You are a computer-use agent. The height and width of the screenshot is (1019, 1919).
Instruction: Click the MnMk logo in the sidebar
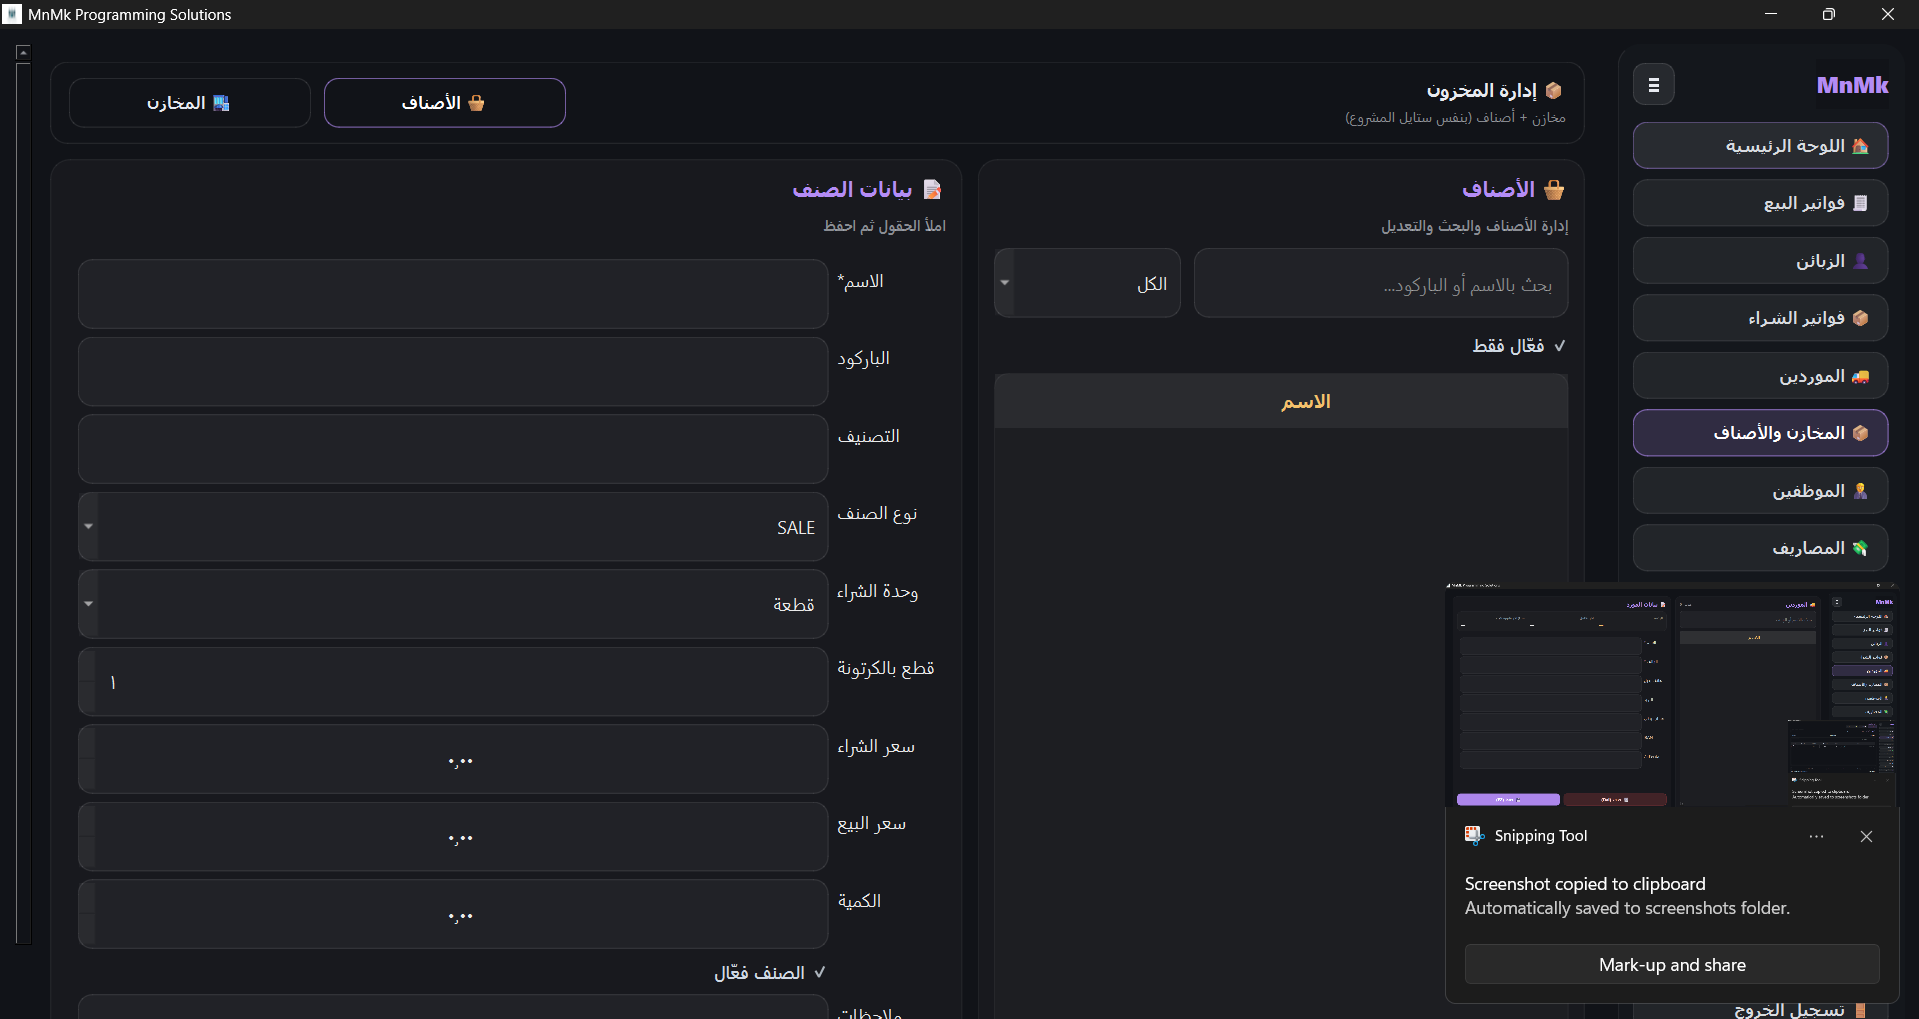click(x=1852, y=85)
